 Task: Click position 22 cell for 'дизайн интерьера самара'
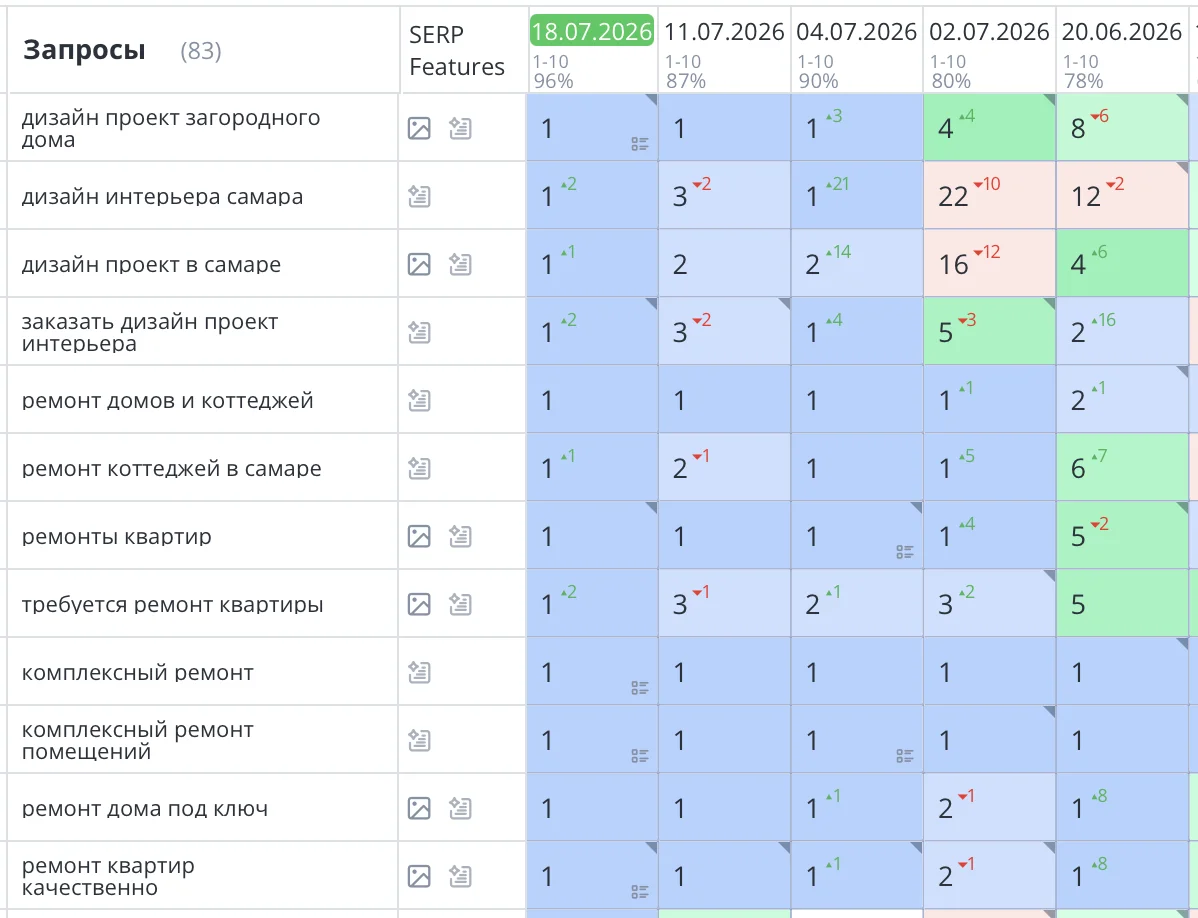[989, 196]
